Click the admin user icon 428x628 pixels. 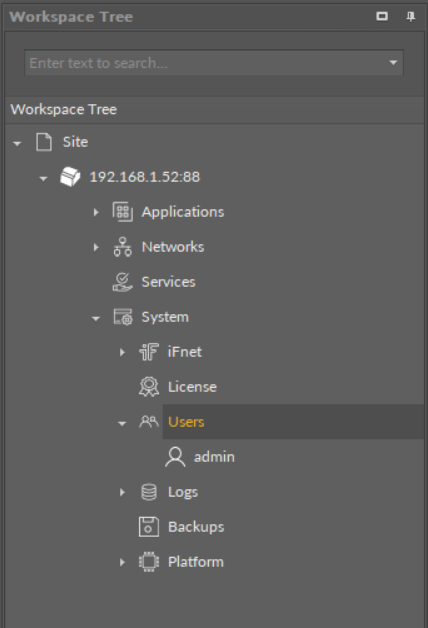pyautogui.click(x=175, y=457)
